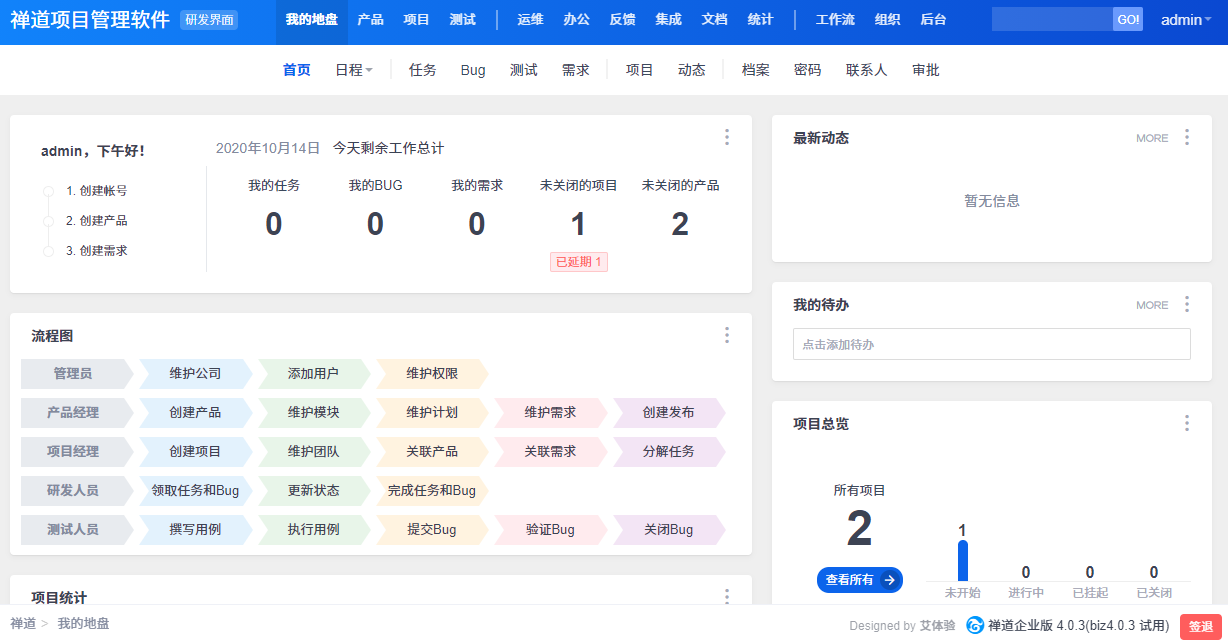Click the 维护权限 flowchart step
This screenshot has height=643, width=1228.
432,373
